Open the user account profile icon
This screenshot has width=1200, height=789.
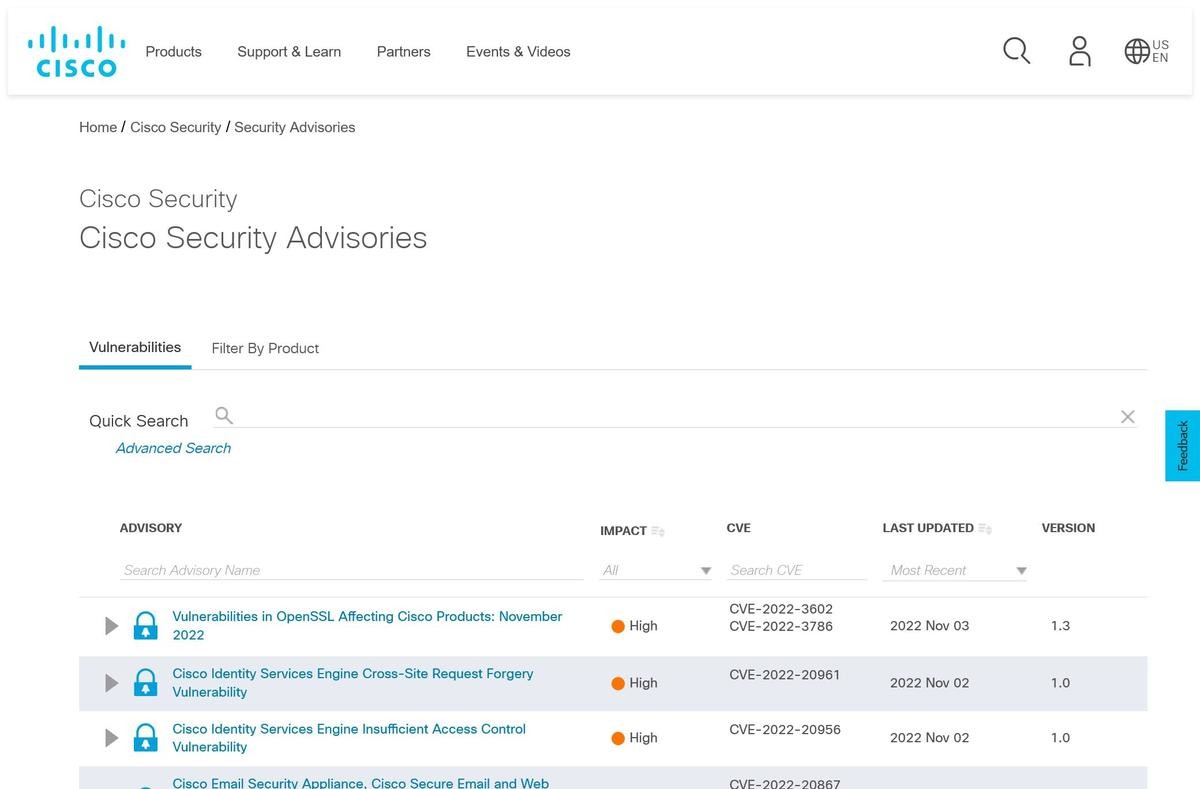pyautogui.click(x=1079, y=51)
